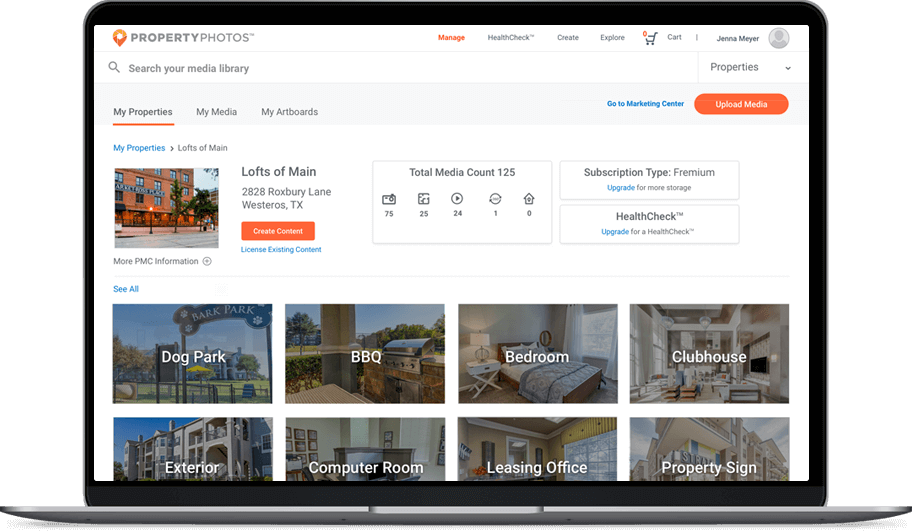Viewport: 912px width, 531px height.
Task: Click Jenna Meyer user name
Action: pos(738,38)
